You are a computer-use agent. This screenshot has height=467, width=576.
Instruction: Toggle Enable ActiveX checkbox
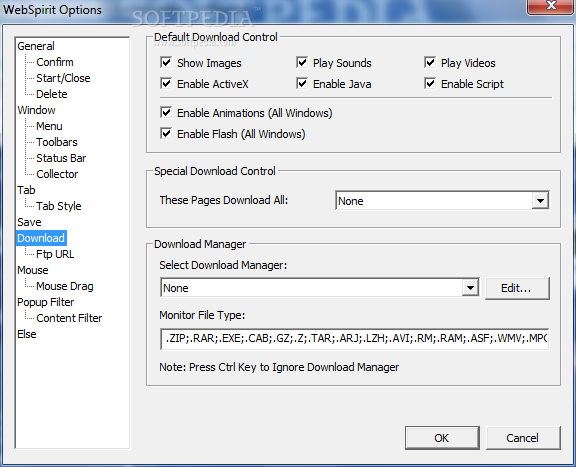coord(166,84)
